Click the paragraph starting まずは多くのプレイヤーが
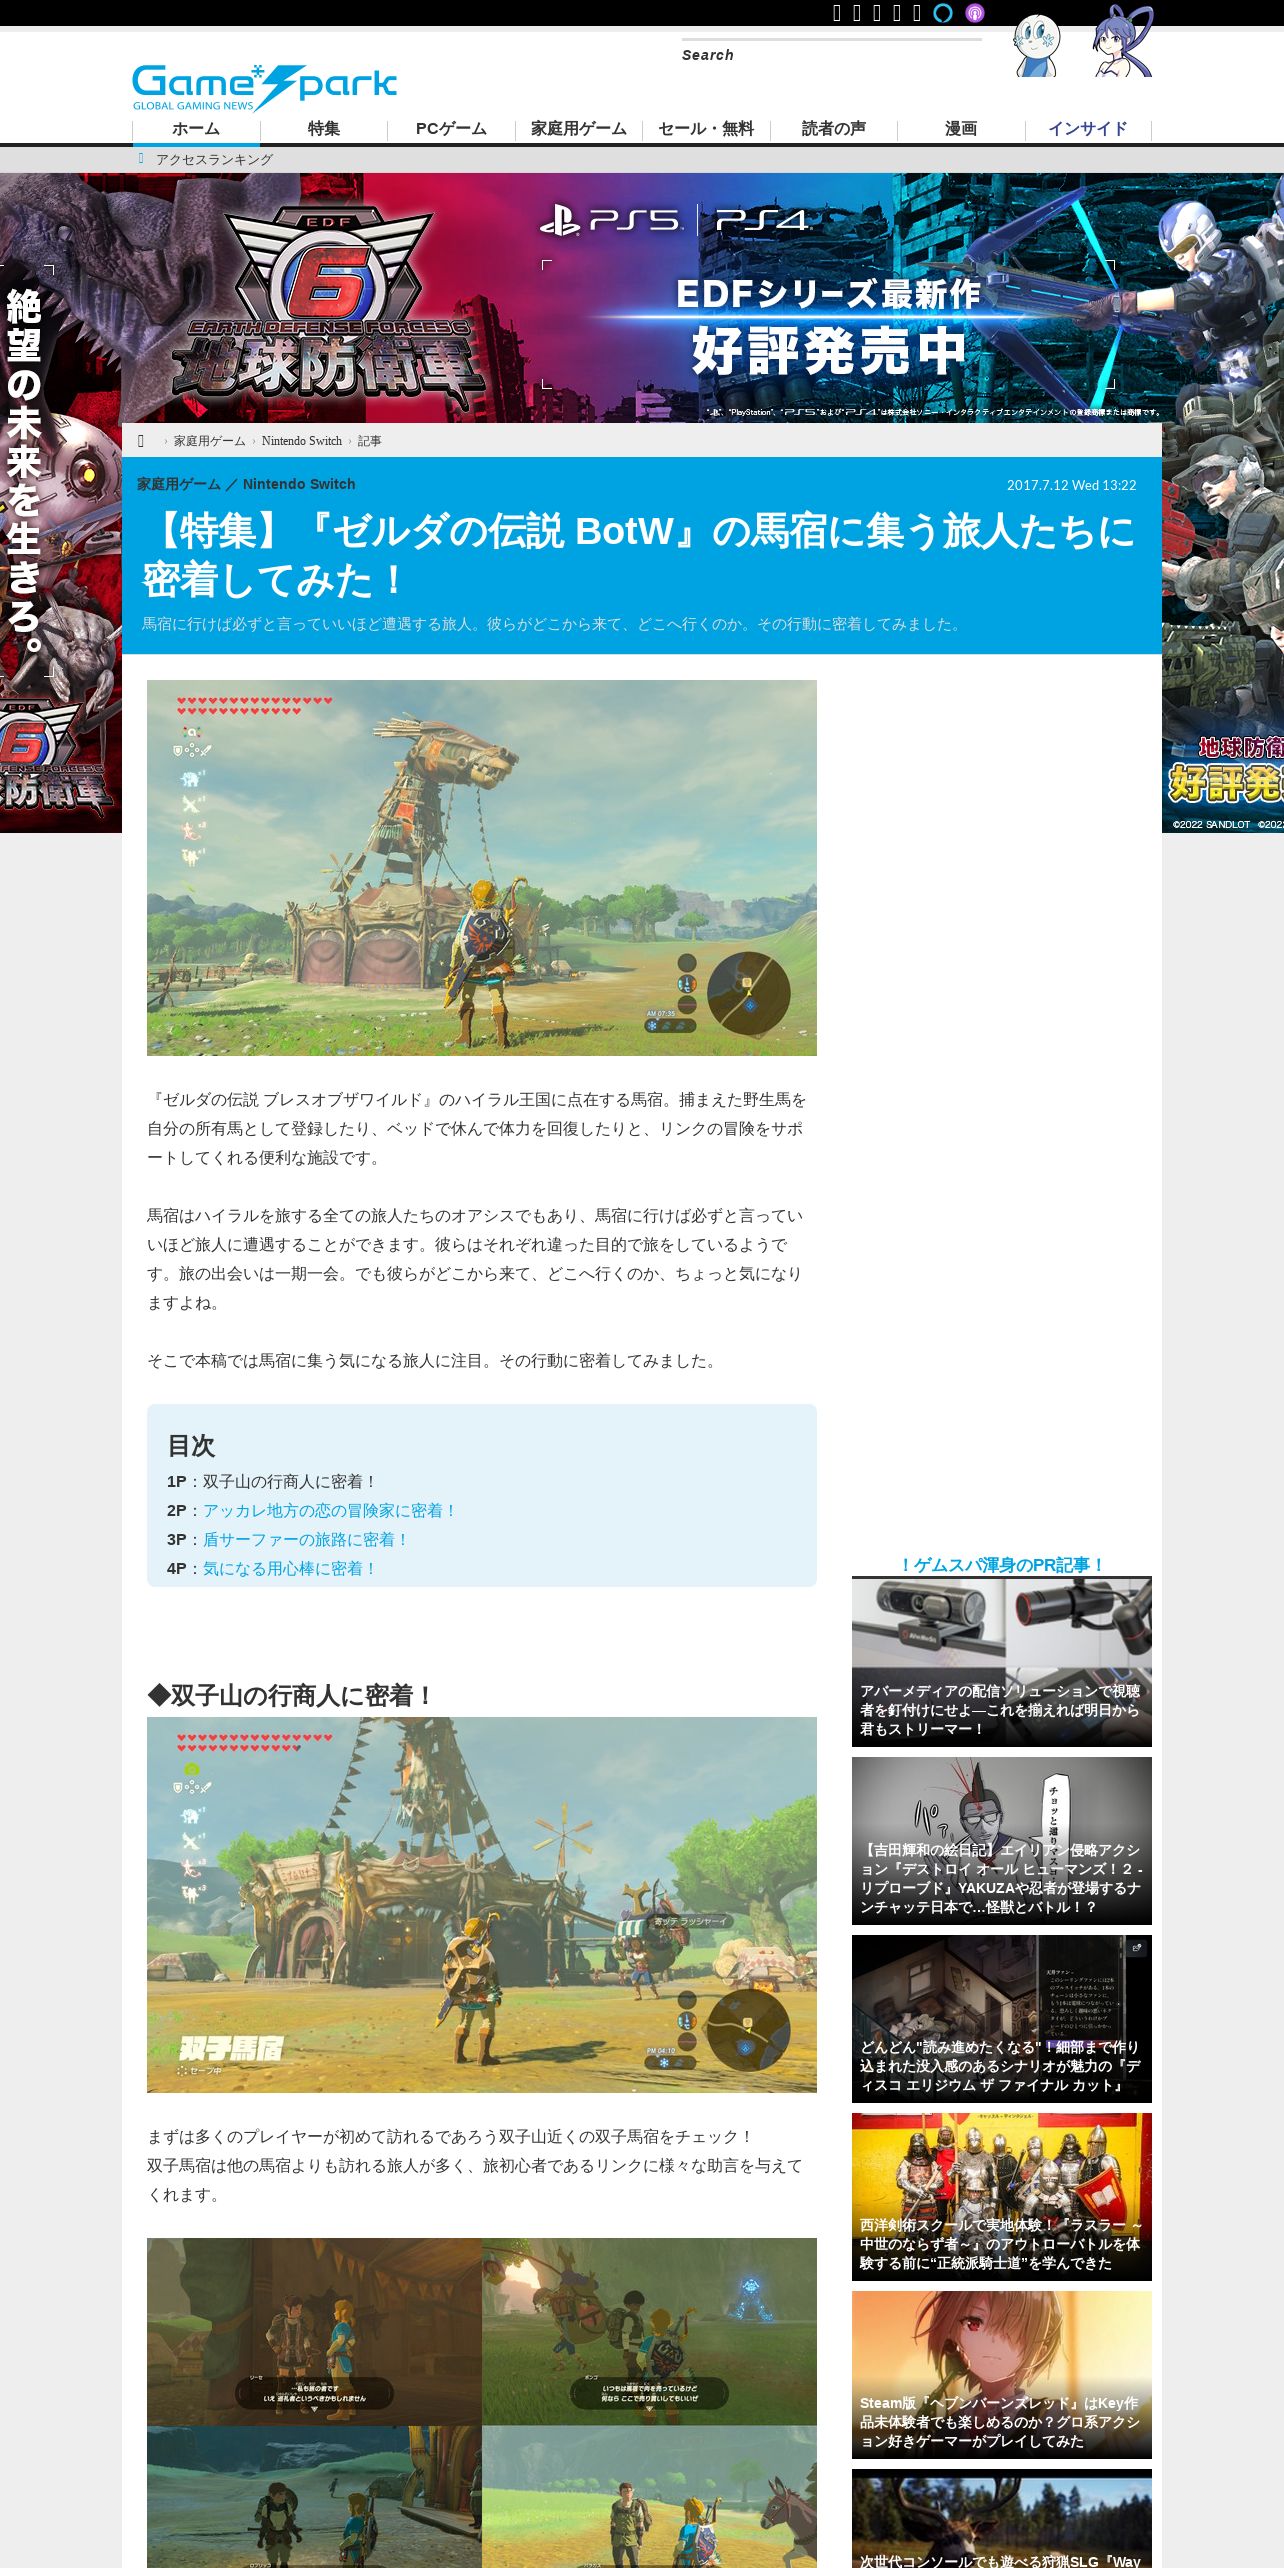The height and width of the screenshot is (2568, 1284). pyautogui.click(x=476, y=2166)
